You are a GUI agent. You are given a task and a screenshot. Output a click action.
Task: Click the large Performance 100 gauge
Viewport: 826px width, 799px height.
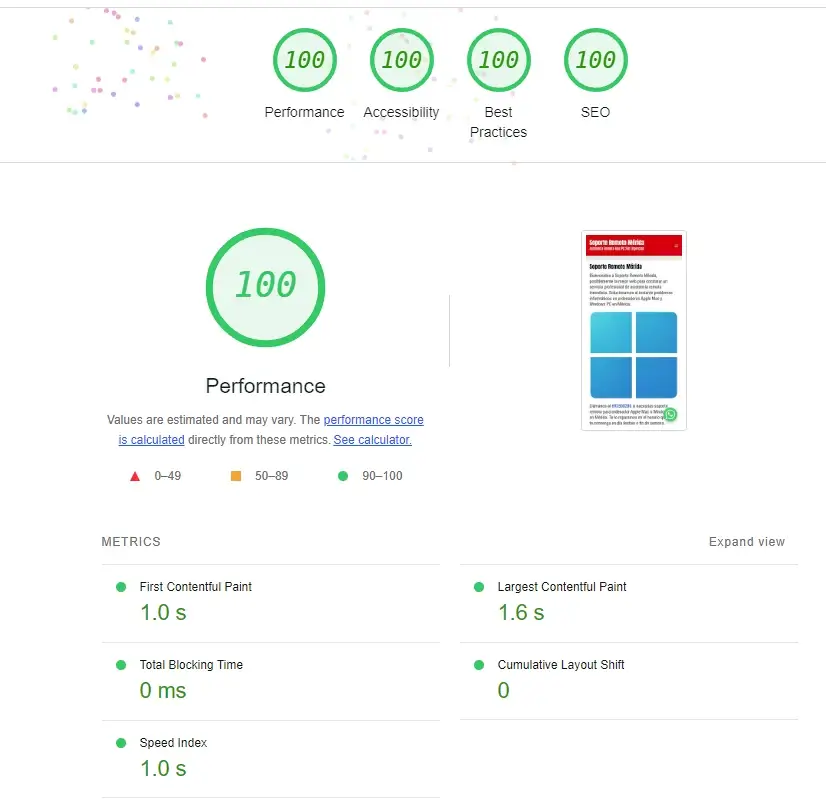tap(265, 287)
